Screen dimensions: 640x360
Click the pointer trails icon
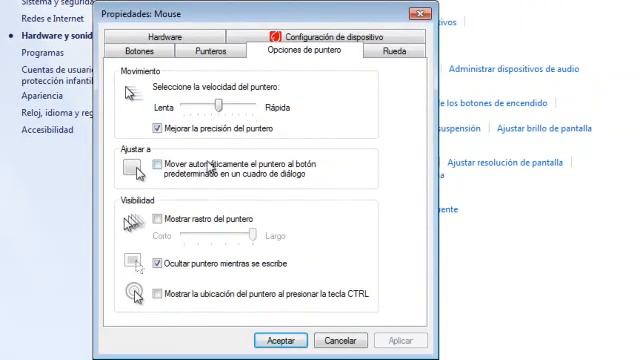point(134,223)
